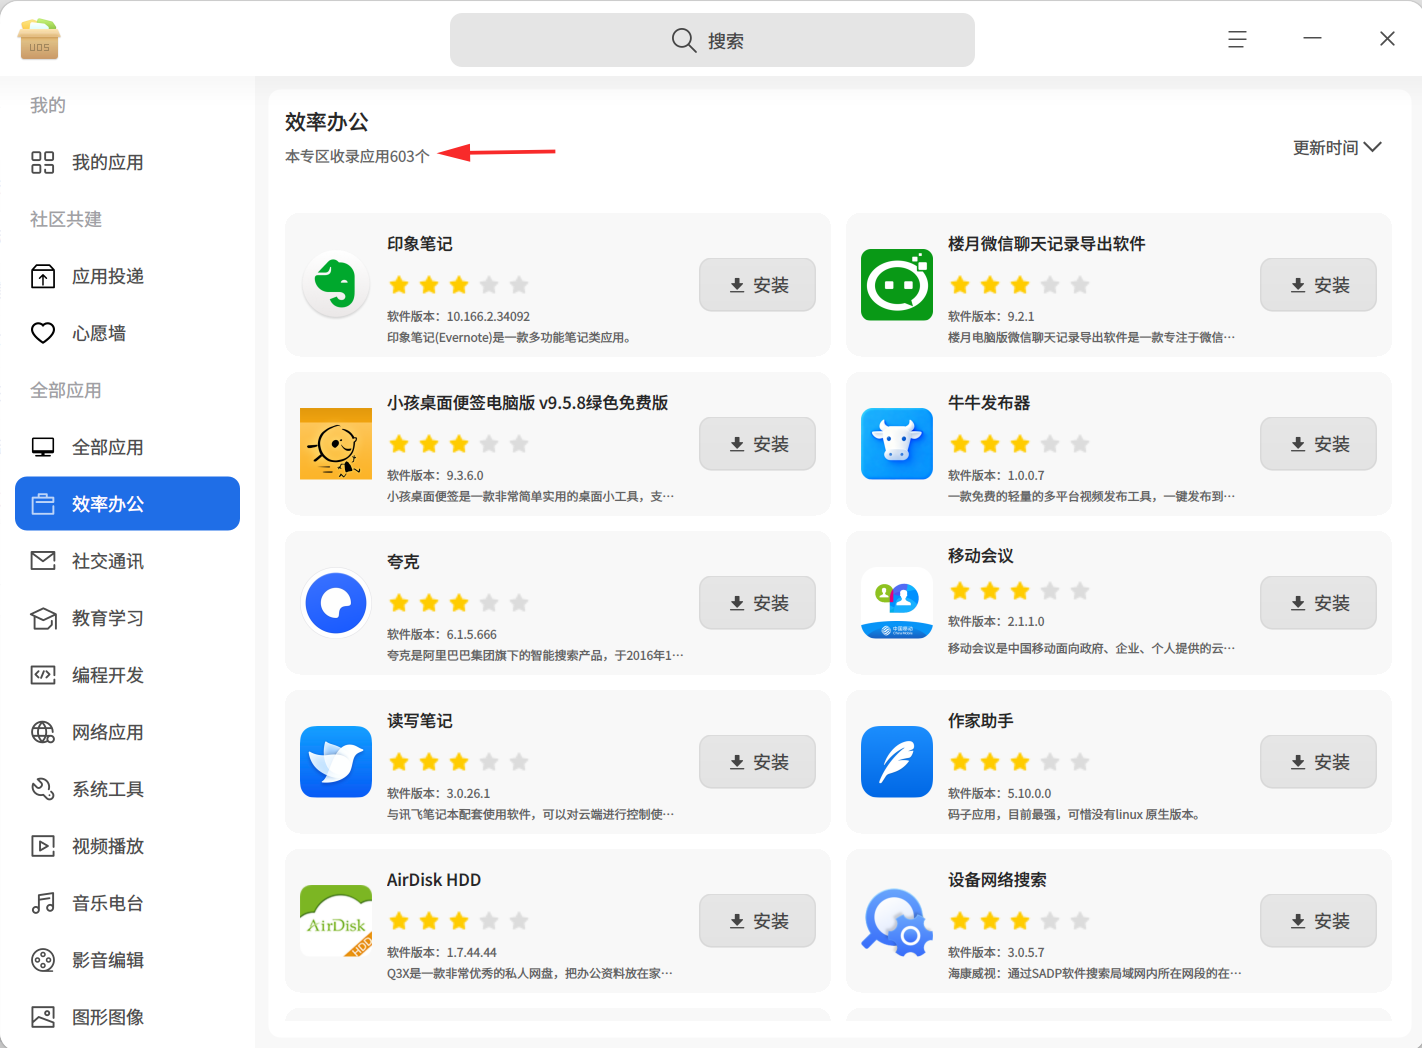Click the 应用投递 upload icon
This screenshot has height=1048, width=1422.
tap(43, 276)
